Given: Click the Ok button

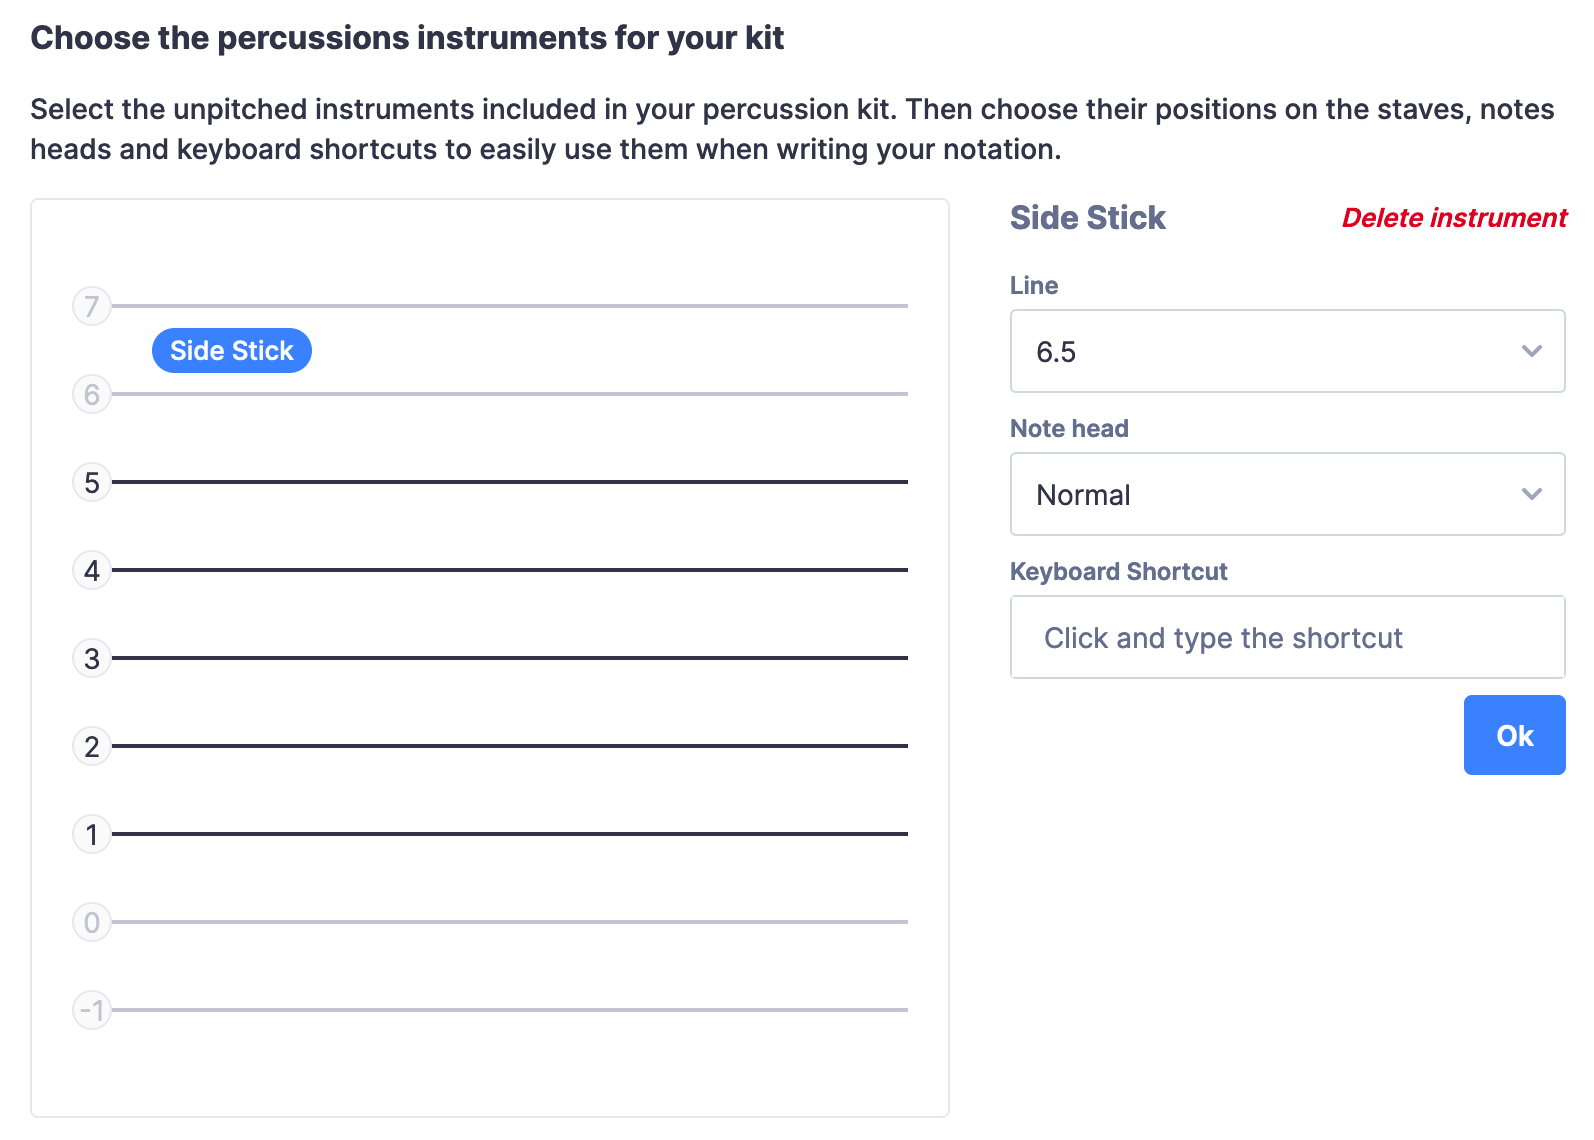Looking at the screenshot, I should pos(1514,735).
